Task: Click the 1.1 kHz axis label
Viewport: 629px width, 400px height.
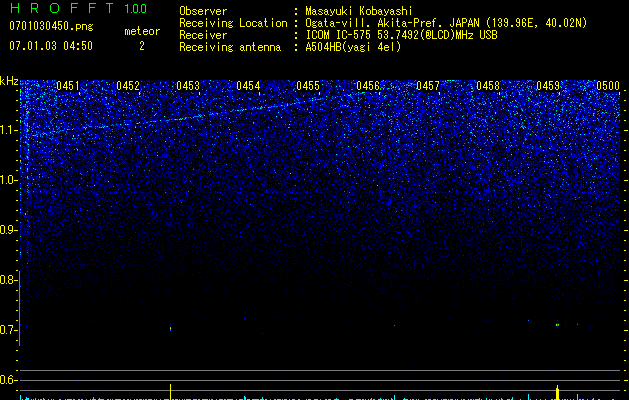Action: (9, 131)
